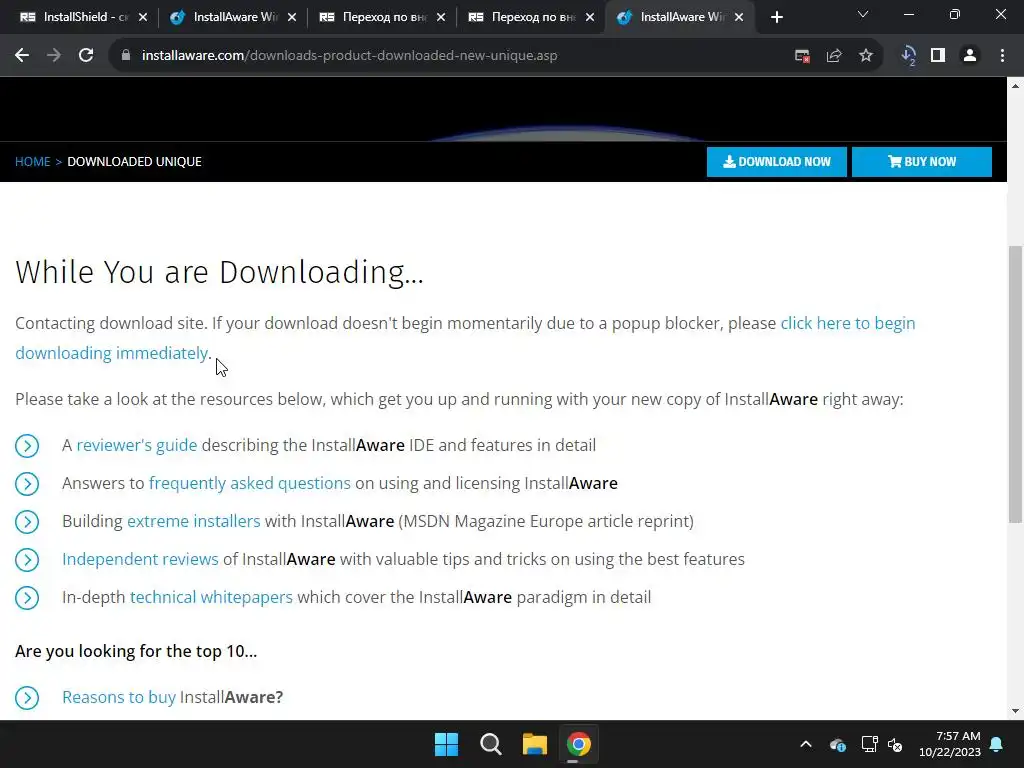Screen dimensions: 1024x768
Task: Go back to the previous page
Action: point(22,56)
